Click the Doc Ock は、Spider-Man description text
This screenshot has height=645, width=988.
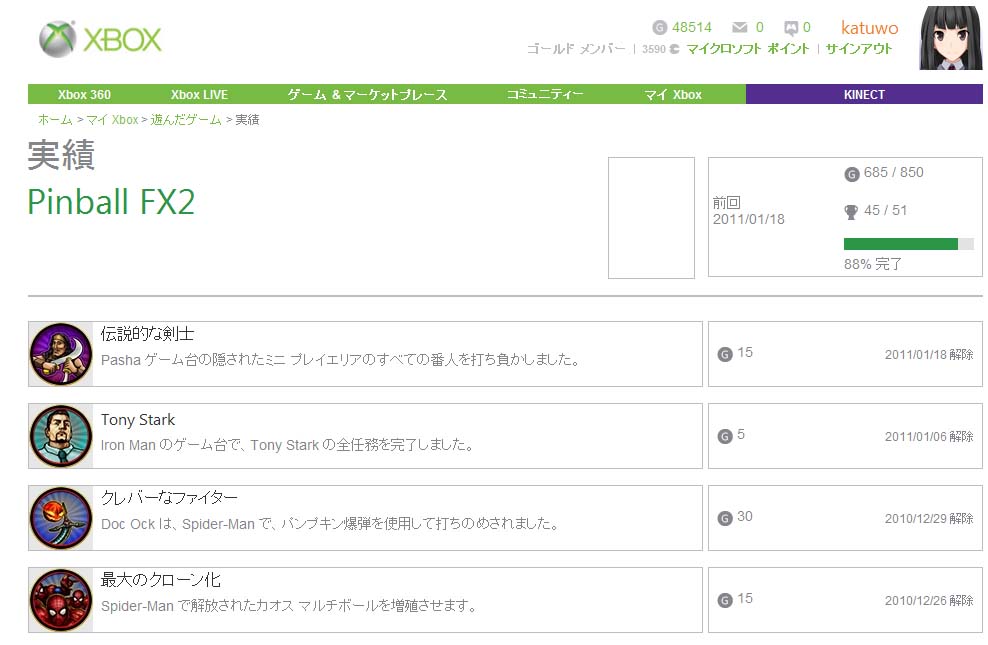[330, 523]
